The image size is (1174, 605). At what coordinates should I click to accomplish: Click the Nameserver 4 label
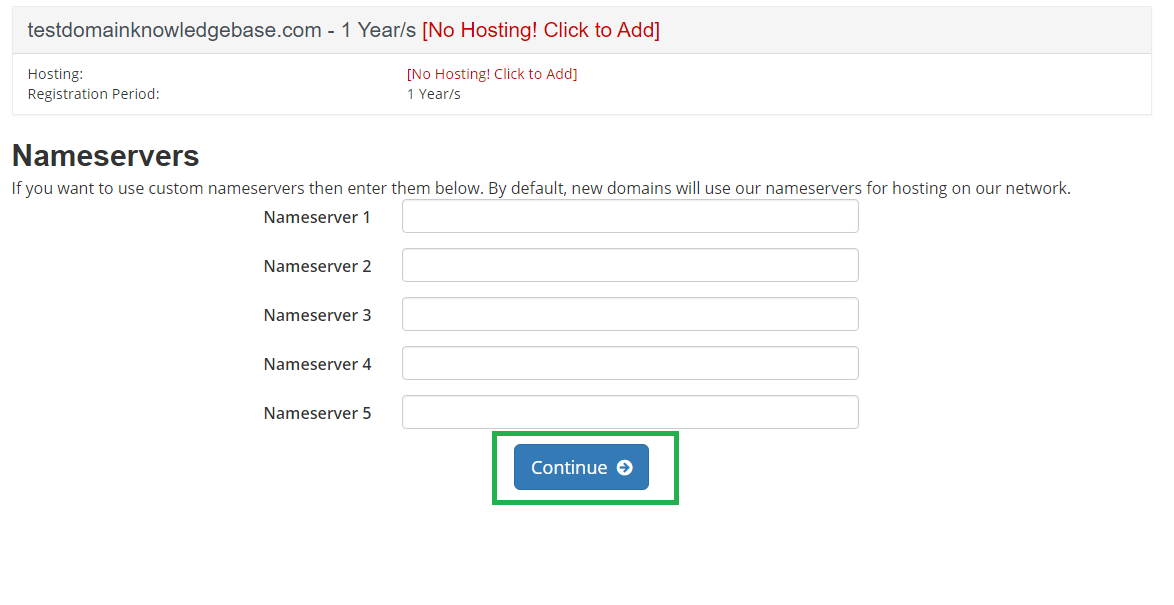[x=317, y=364]
